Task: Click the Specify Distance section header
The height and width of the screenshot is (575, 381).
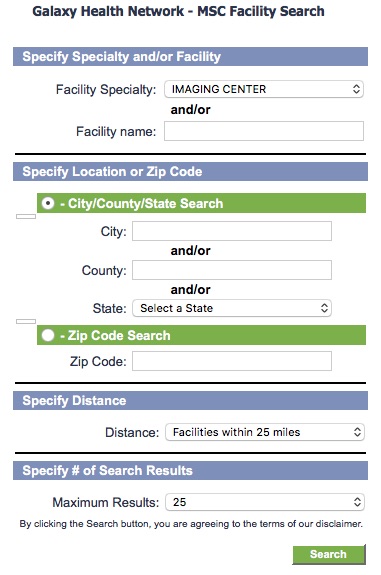Action: pos(190,400)
